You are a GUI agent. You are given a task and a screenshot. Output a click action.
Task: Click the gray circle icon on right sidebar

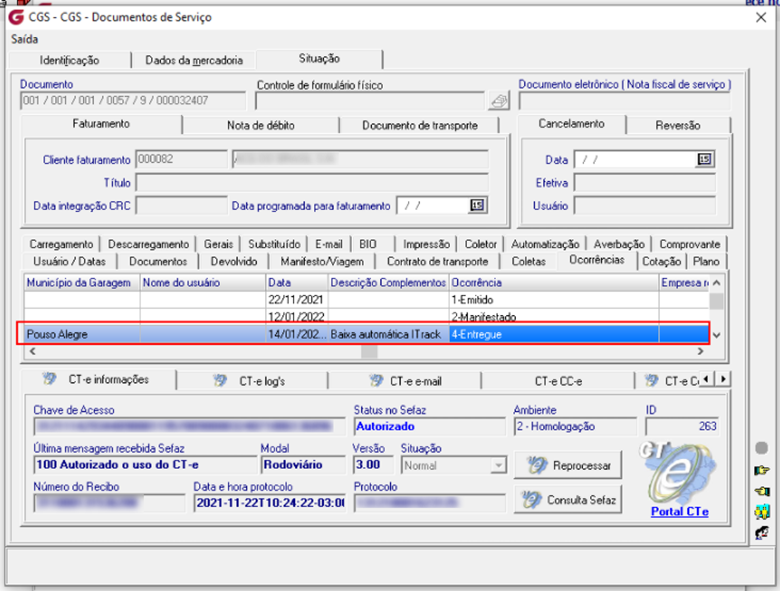click(762, 448)
